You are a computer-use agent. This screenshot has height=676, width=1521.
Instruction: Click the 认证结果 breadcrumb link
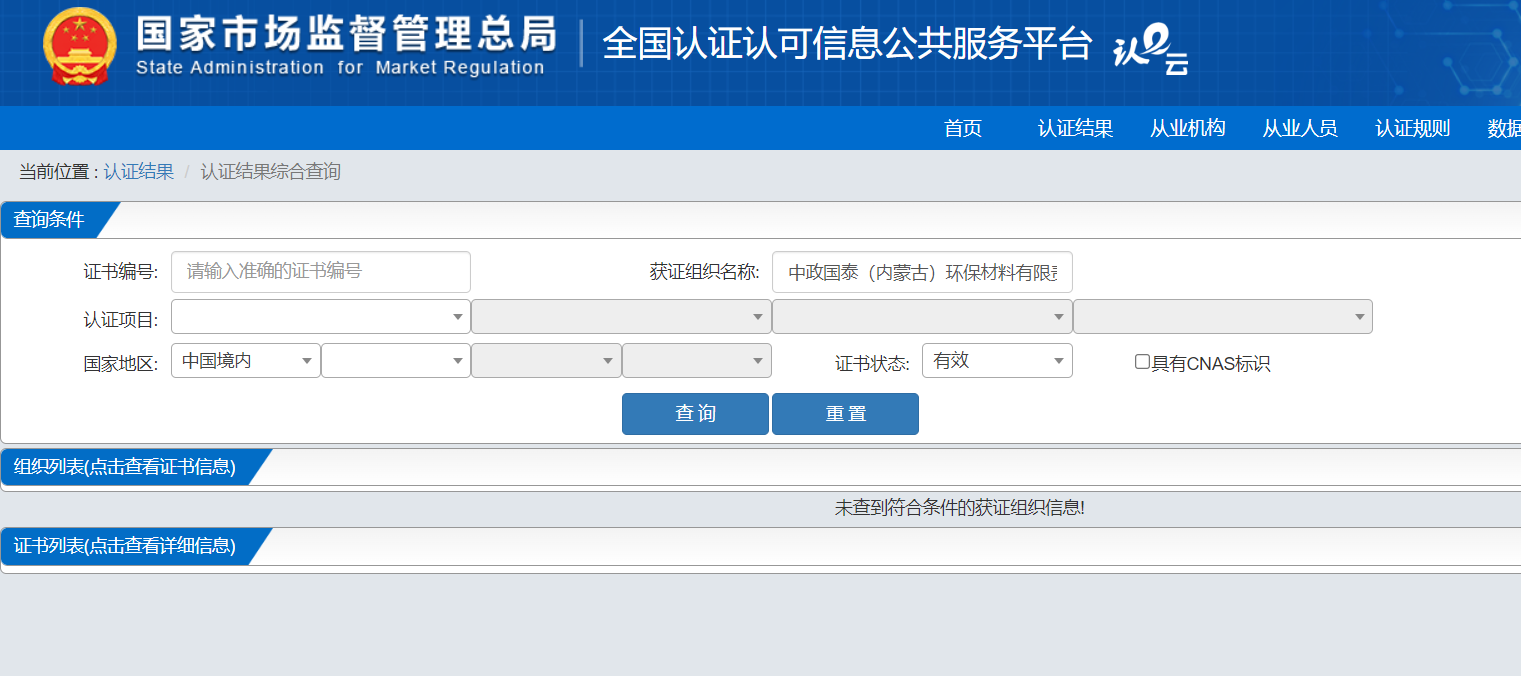coord(139,172)
